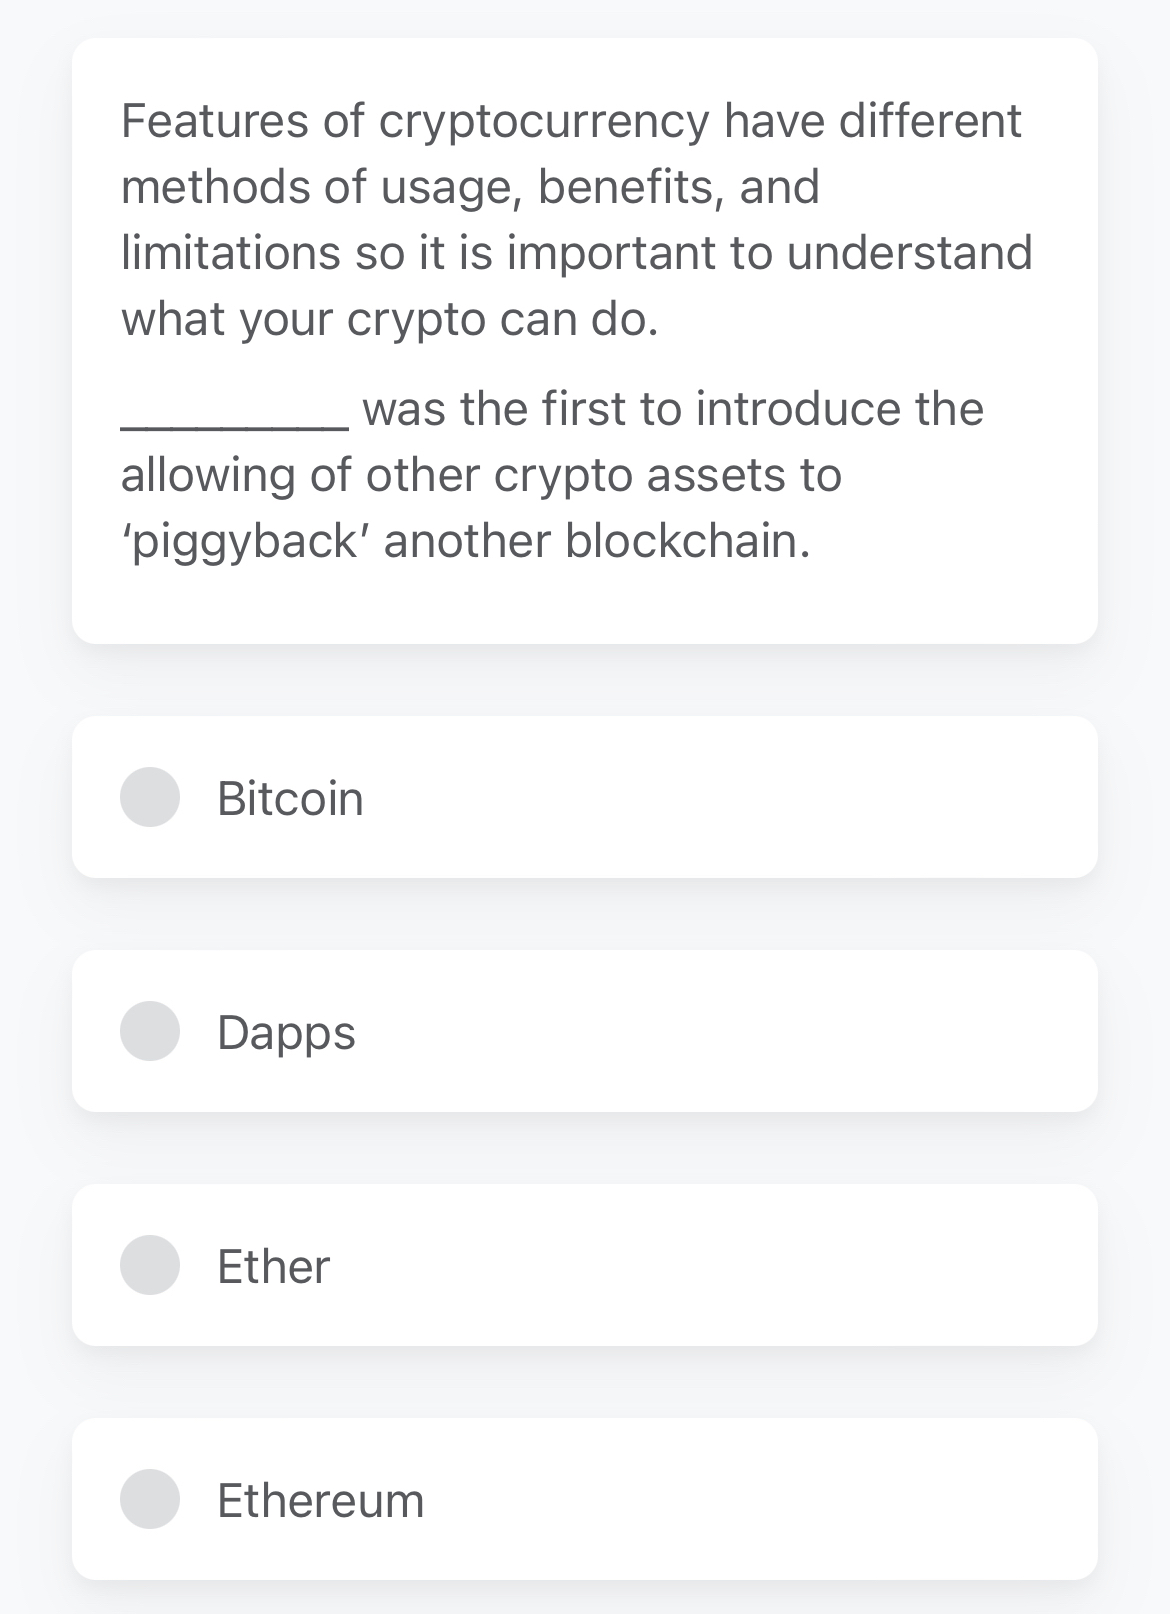Click the unselected circle beside Bitcoin
This screenshot has width=1170, height=1614.
tap(150, 798)
